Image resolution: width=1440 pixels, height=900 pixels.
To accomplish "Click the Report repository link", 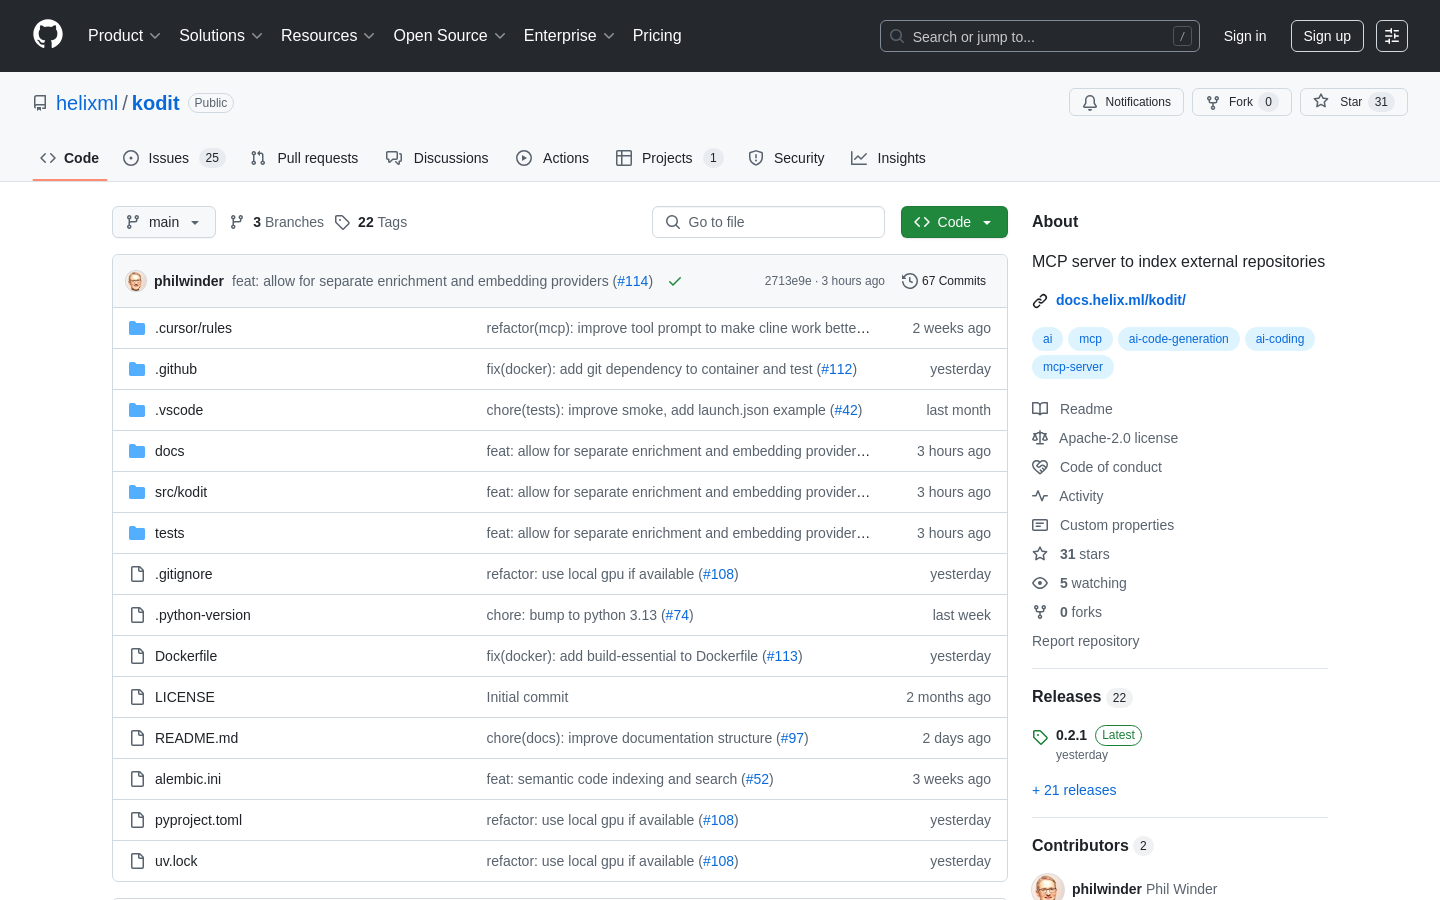I will [1085, 641].
